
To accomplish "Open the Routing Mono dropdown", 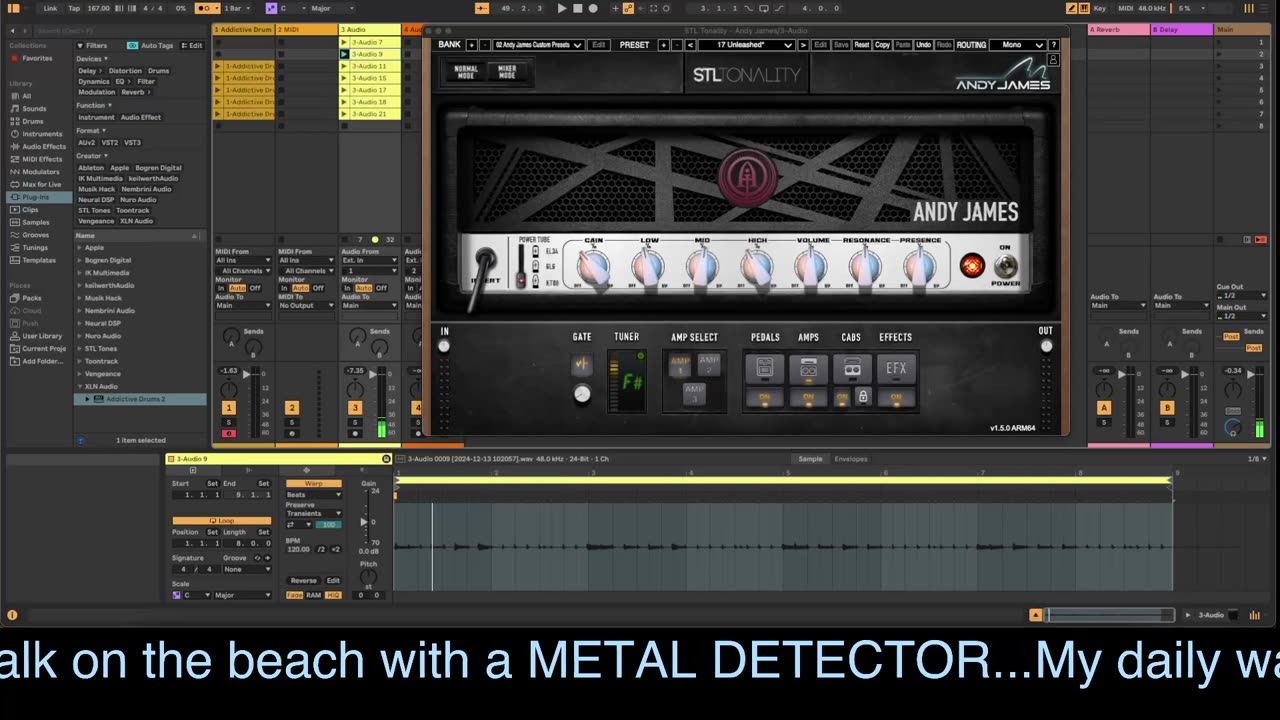I will [1017, 45].
